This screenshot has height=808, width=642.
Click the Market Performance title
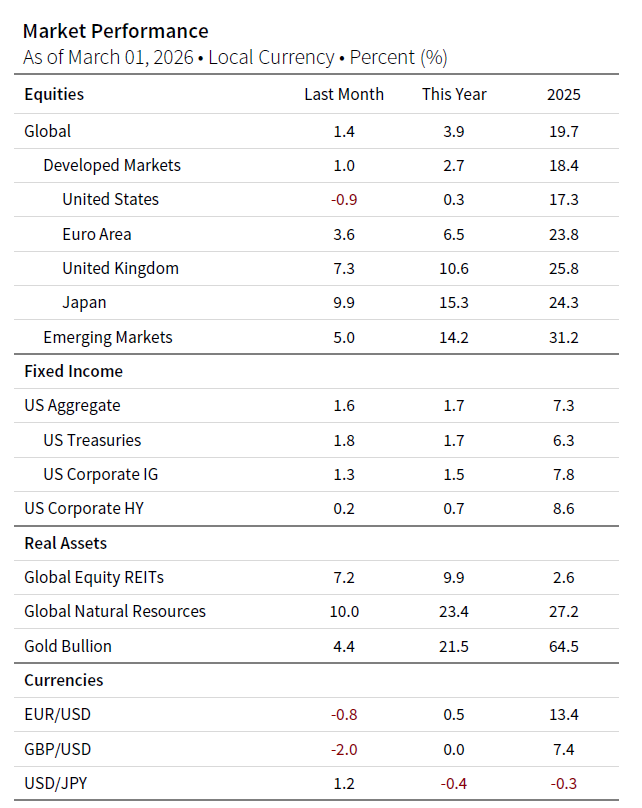[116, 31]
